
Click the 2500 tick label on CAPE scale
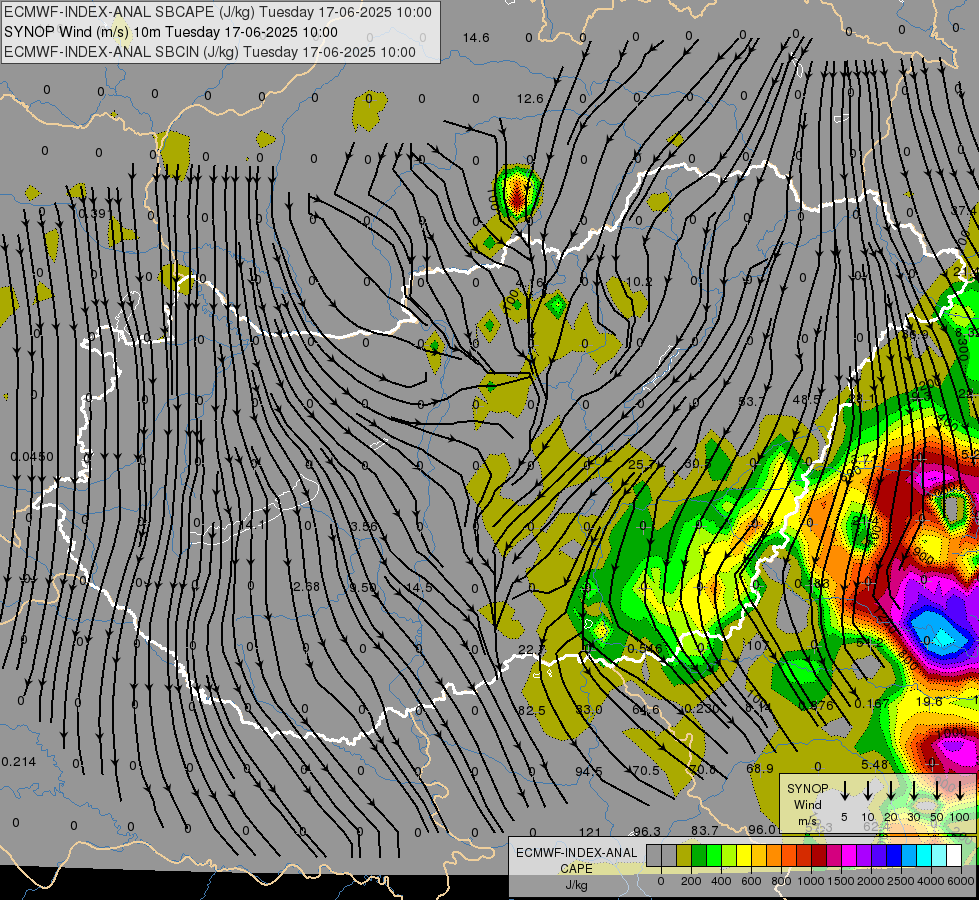pos(900,881)
